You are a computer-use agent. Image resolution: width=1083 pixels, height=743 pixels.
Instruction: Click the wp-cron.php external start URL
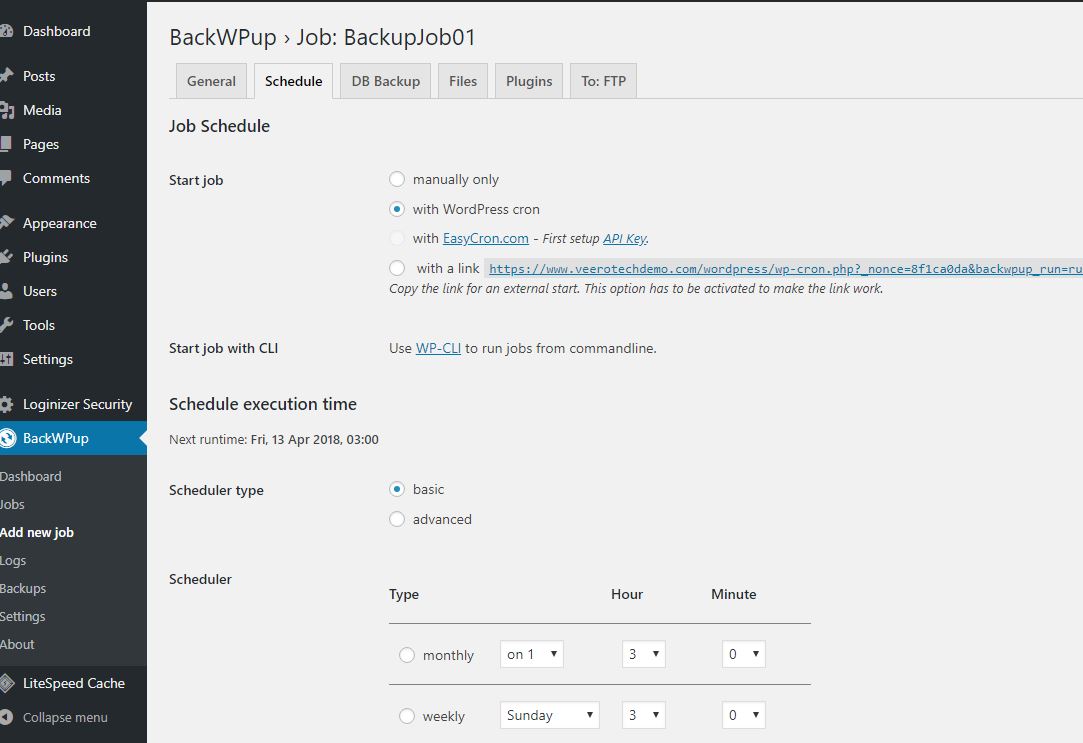[785, 269]
